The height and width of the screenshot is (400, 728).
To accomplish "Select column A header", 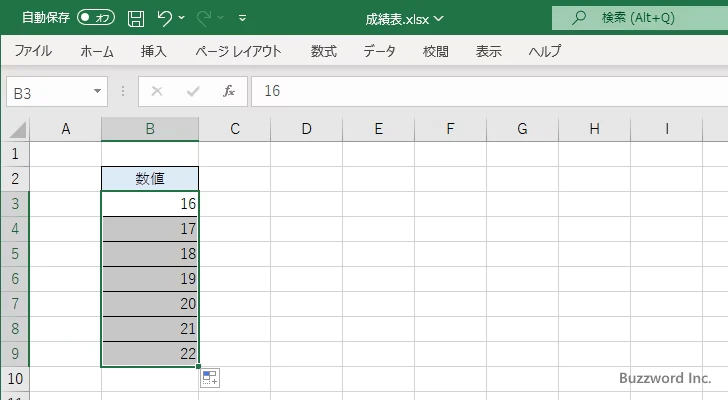I will pos(65,129).
